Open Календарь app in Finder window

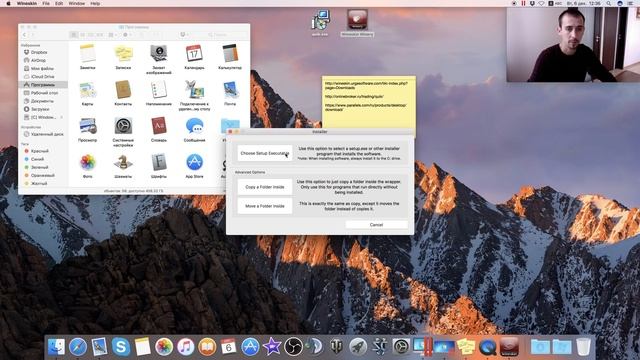194,57
